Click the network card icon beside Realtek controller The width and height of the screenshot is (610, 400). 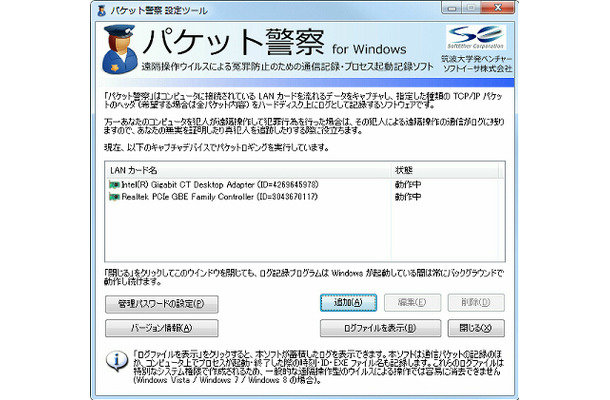(114, 197)
